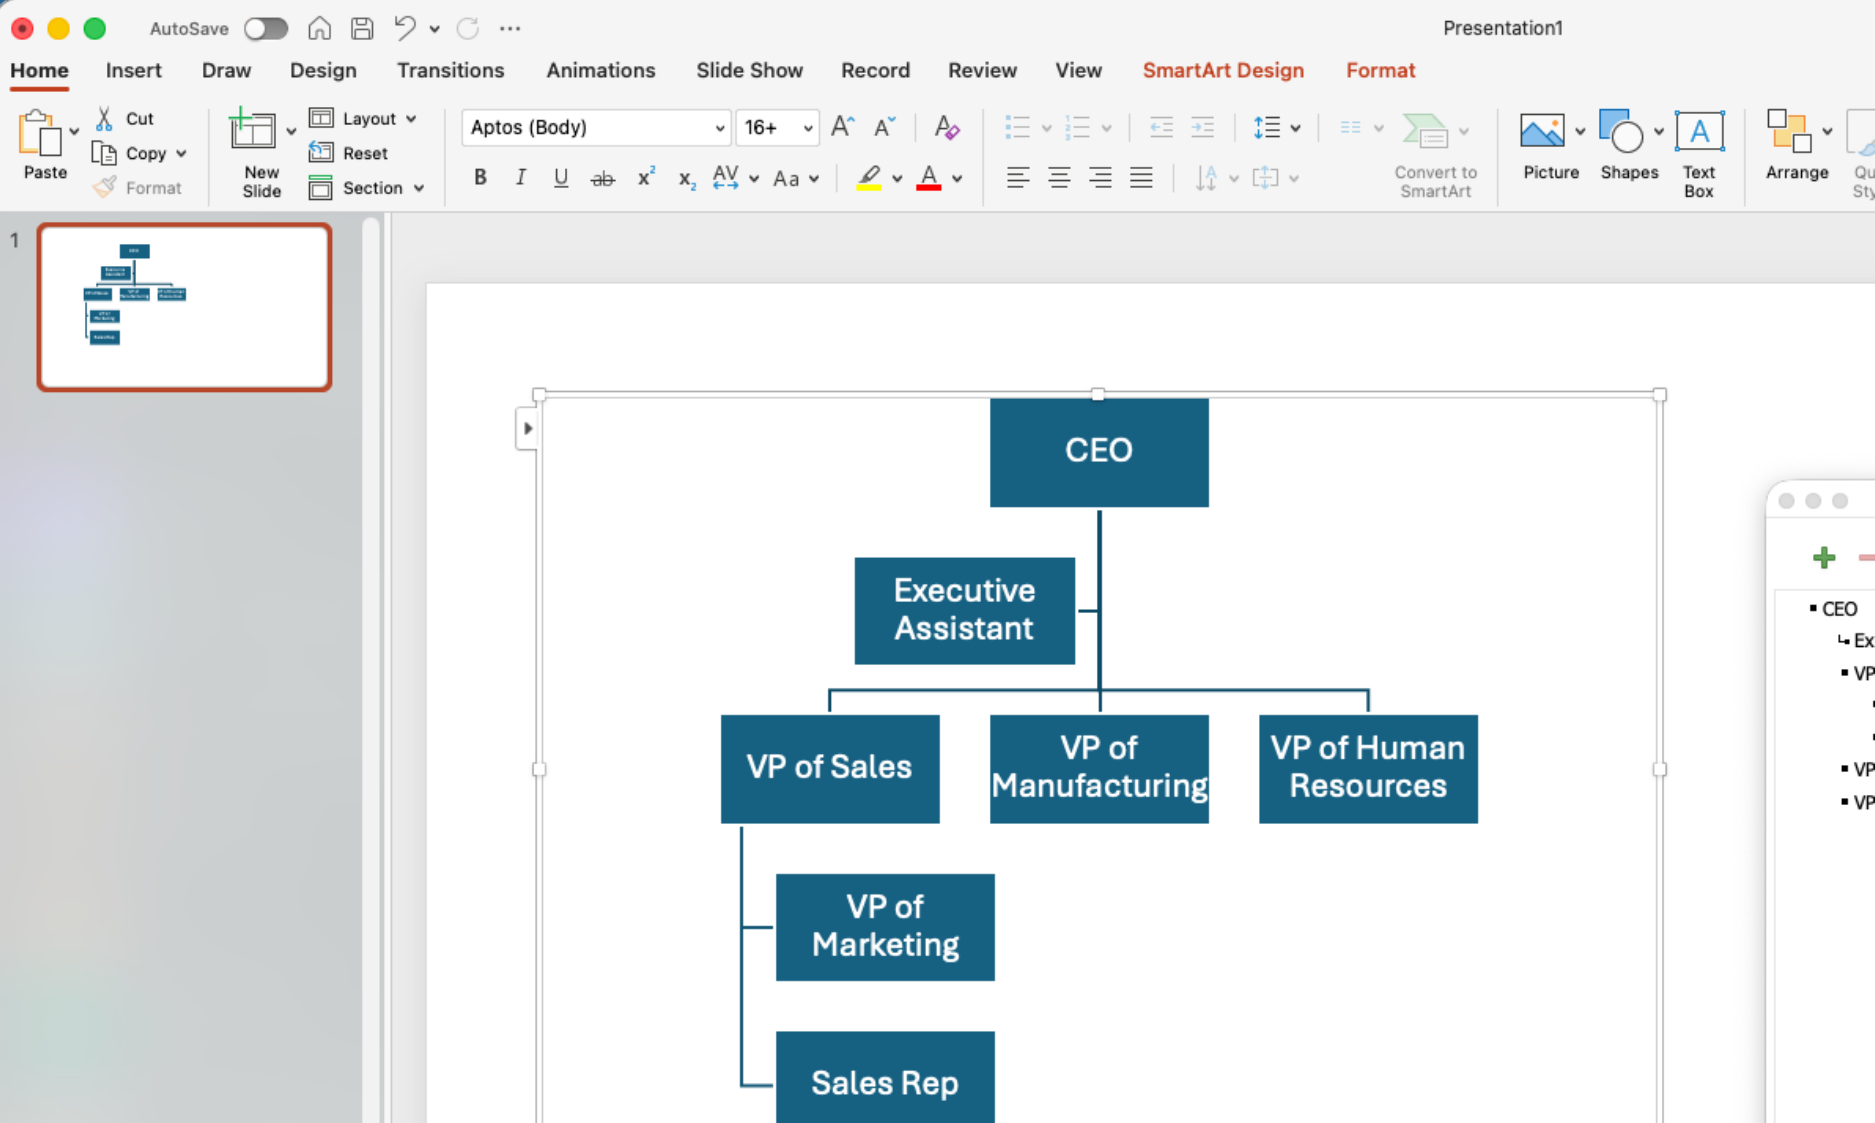The image size is (1875, 1123).
Task: Switch to the SmartArt Design tab
Action: coord(1223,70)
